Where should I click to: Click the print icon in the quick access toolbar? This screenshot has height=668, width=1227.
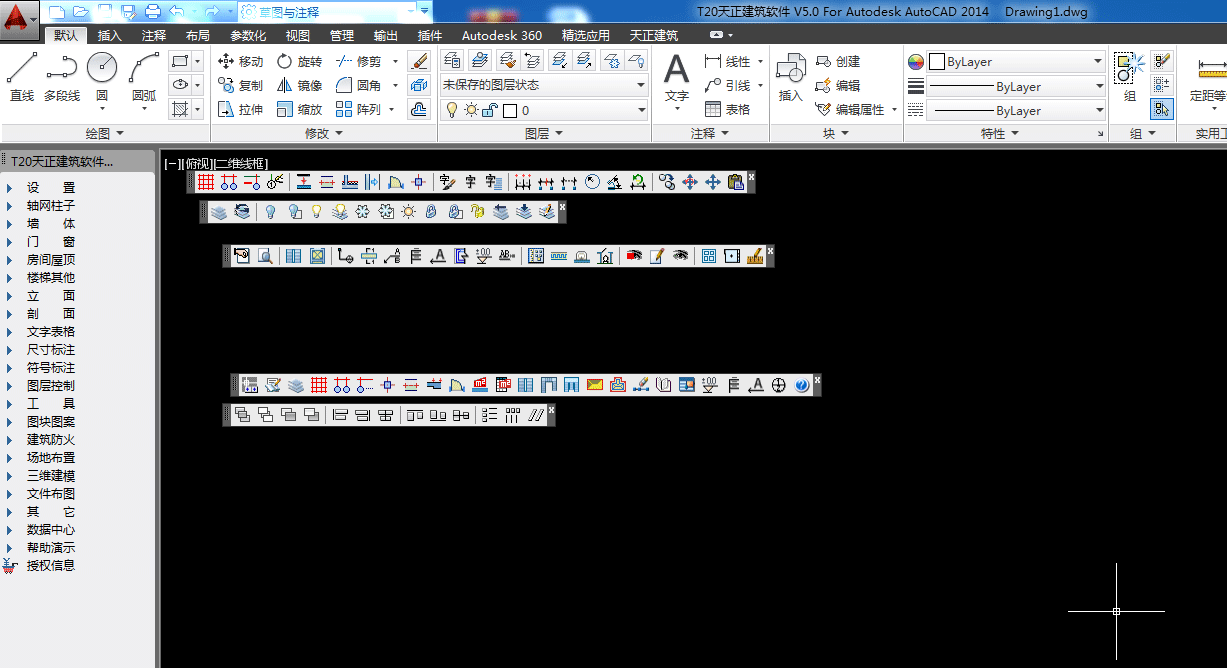[152, 11]
